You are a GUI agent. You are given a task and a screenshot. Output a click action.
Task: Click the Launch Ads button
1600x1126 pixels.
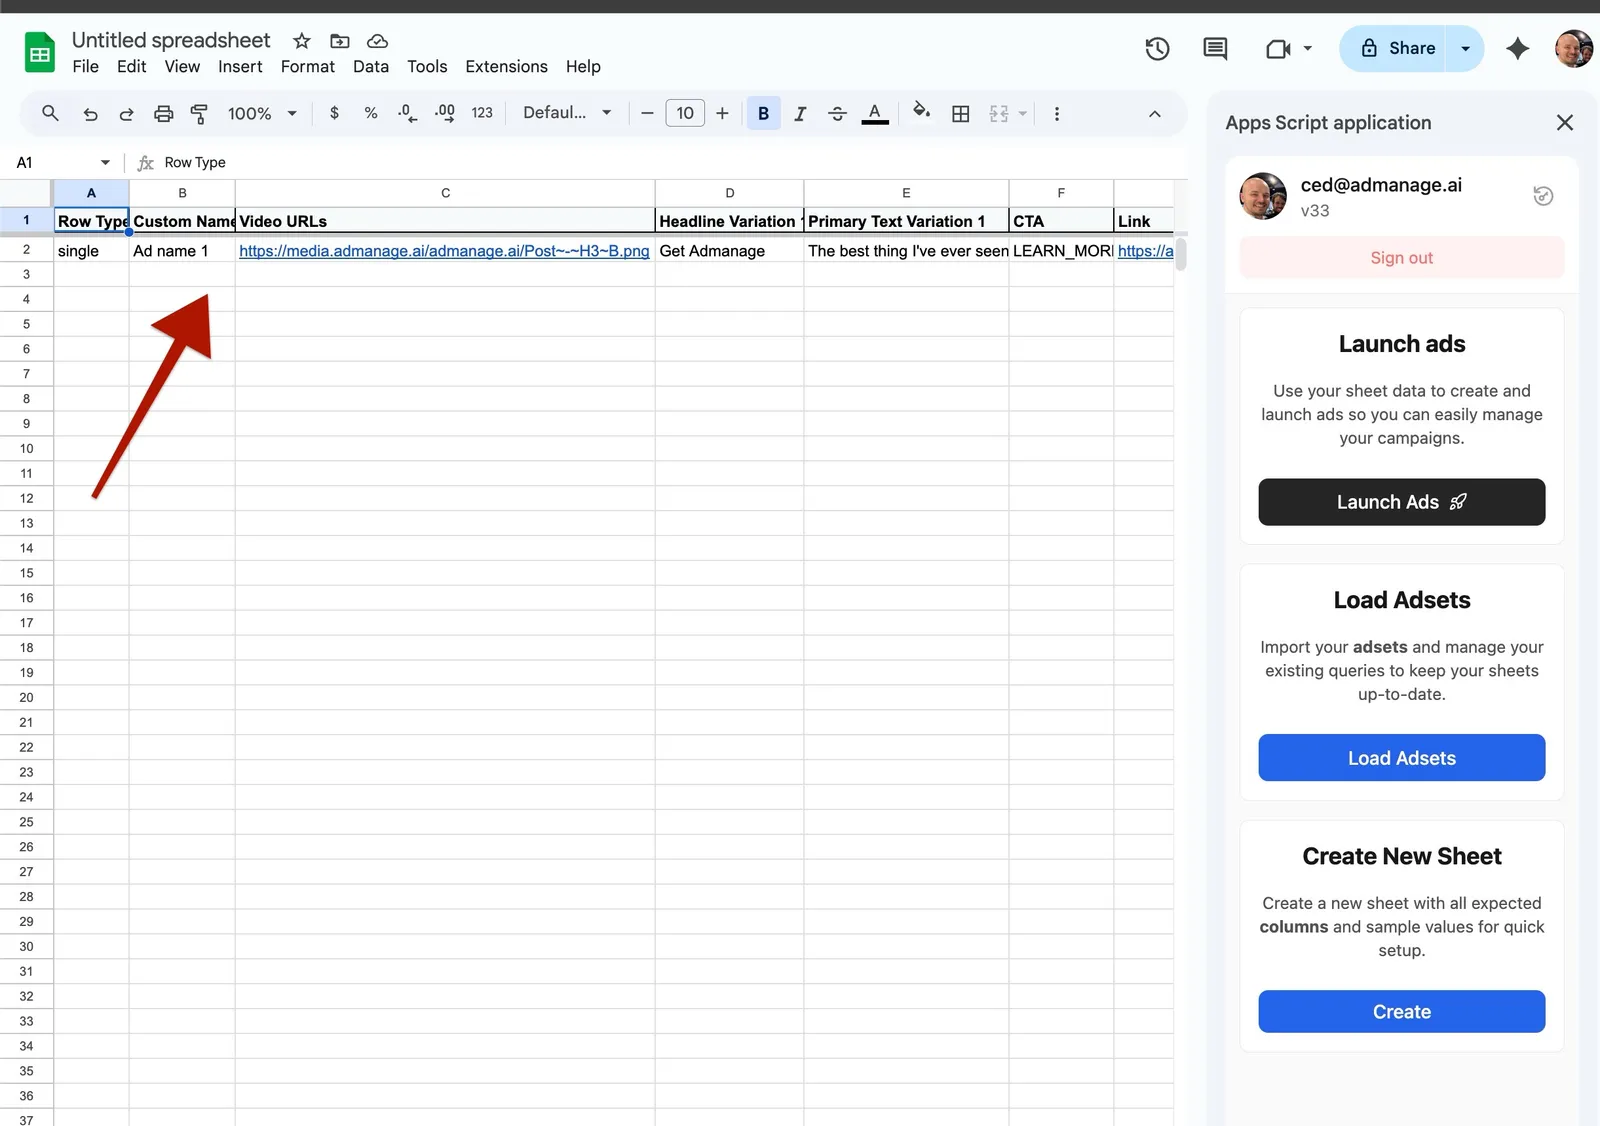(1401, 502)
